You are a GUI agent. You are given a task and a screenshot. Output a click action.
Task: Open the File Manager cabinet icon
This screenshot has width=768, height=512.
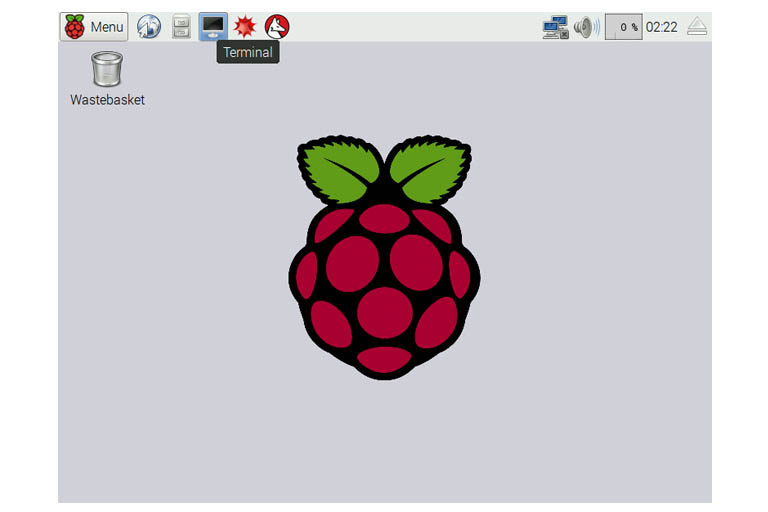181,26
